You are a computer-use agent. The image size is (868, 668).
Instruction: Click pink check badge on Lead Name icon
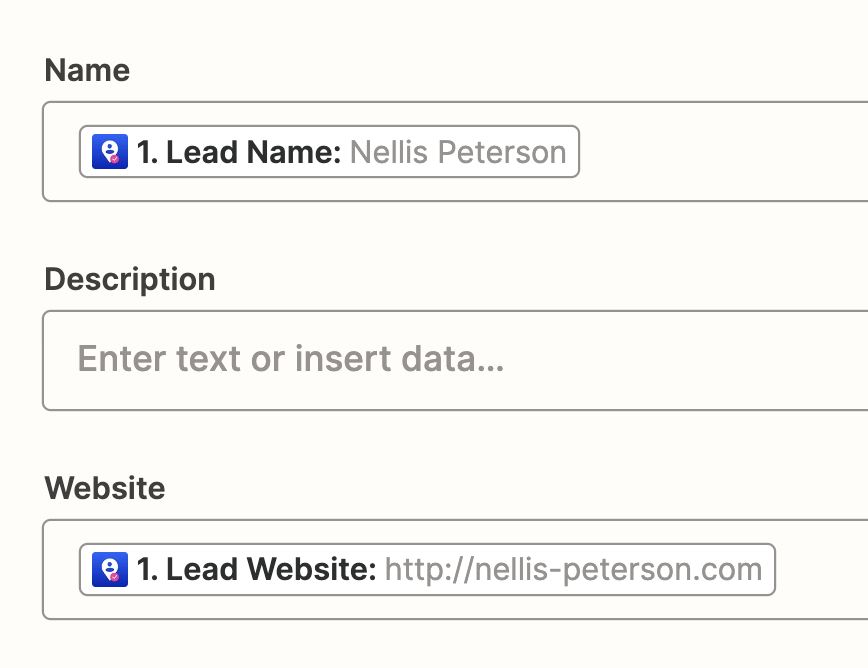(x=115, y=159)
